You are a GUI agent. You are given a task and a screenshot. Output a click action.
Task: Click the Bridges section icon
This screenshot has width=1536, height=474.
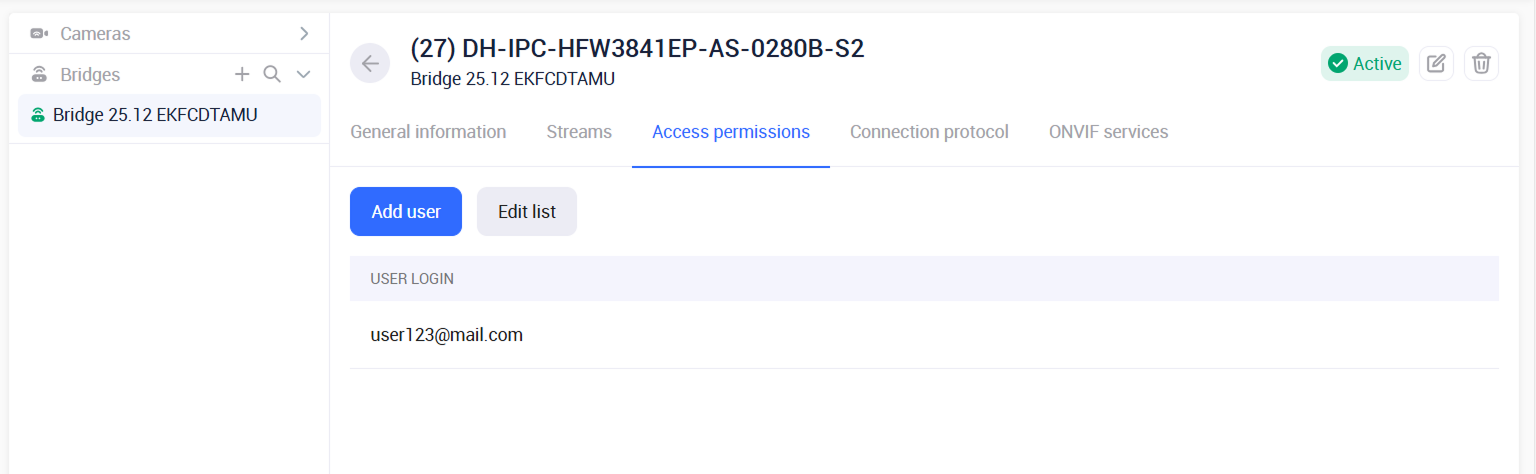39,75
